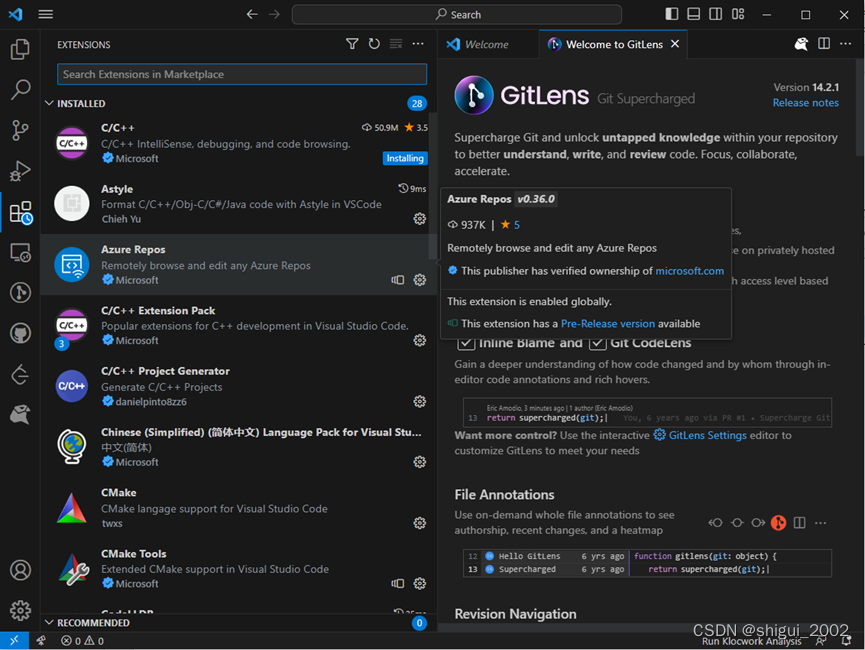
Task: Toggle primary side bar layout icon
Action: (x=671, y=14)
